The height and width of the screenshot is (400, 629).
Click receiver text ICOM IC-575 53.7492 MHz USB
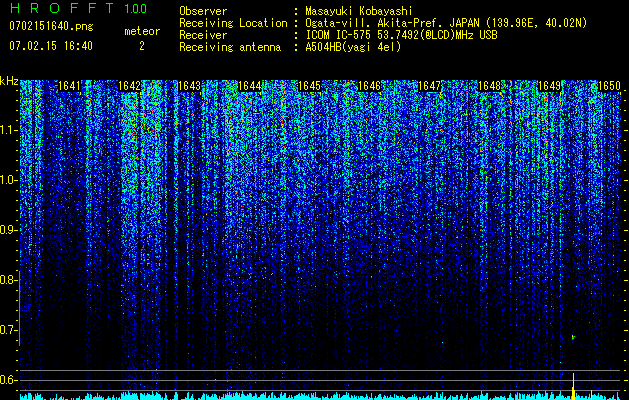[401, 35]
